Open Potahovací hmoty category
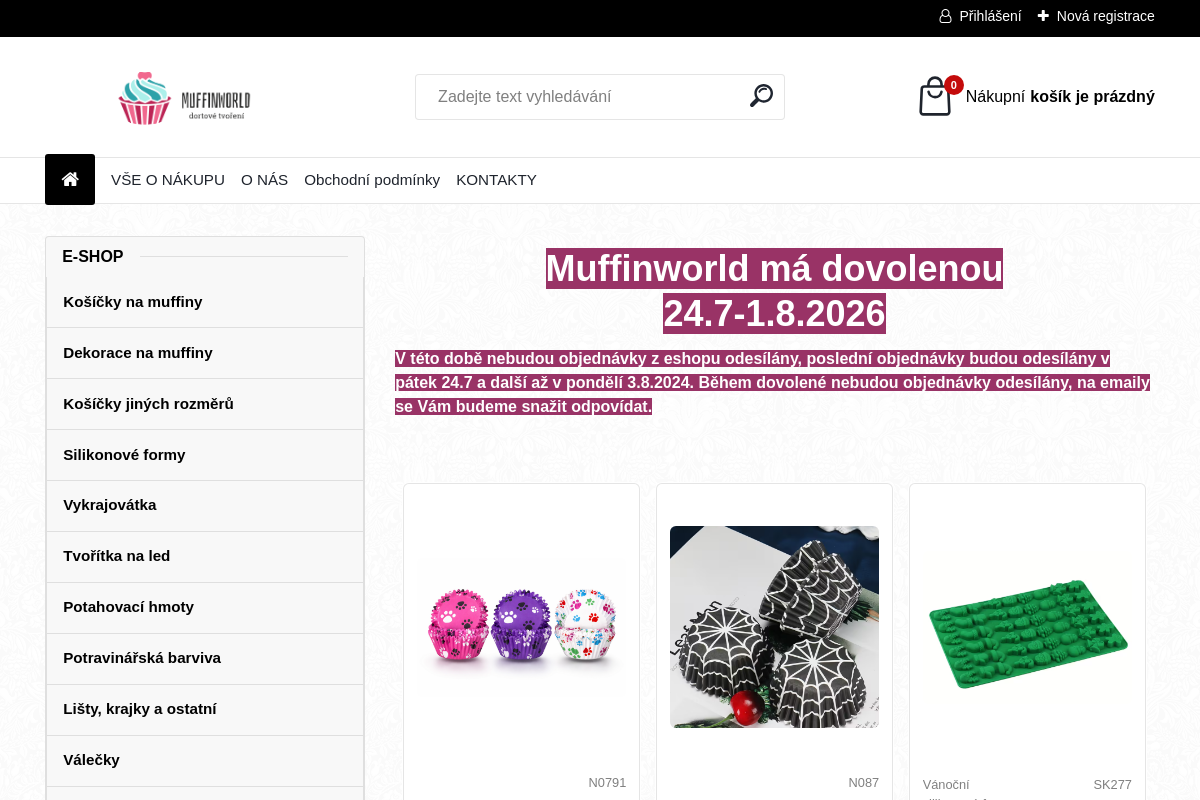1200x800 pixels. 205,607
